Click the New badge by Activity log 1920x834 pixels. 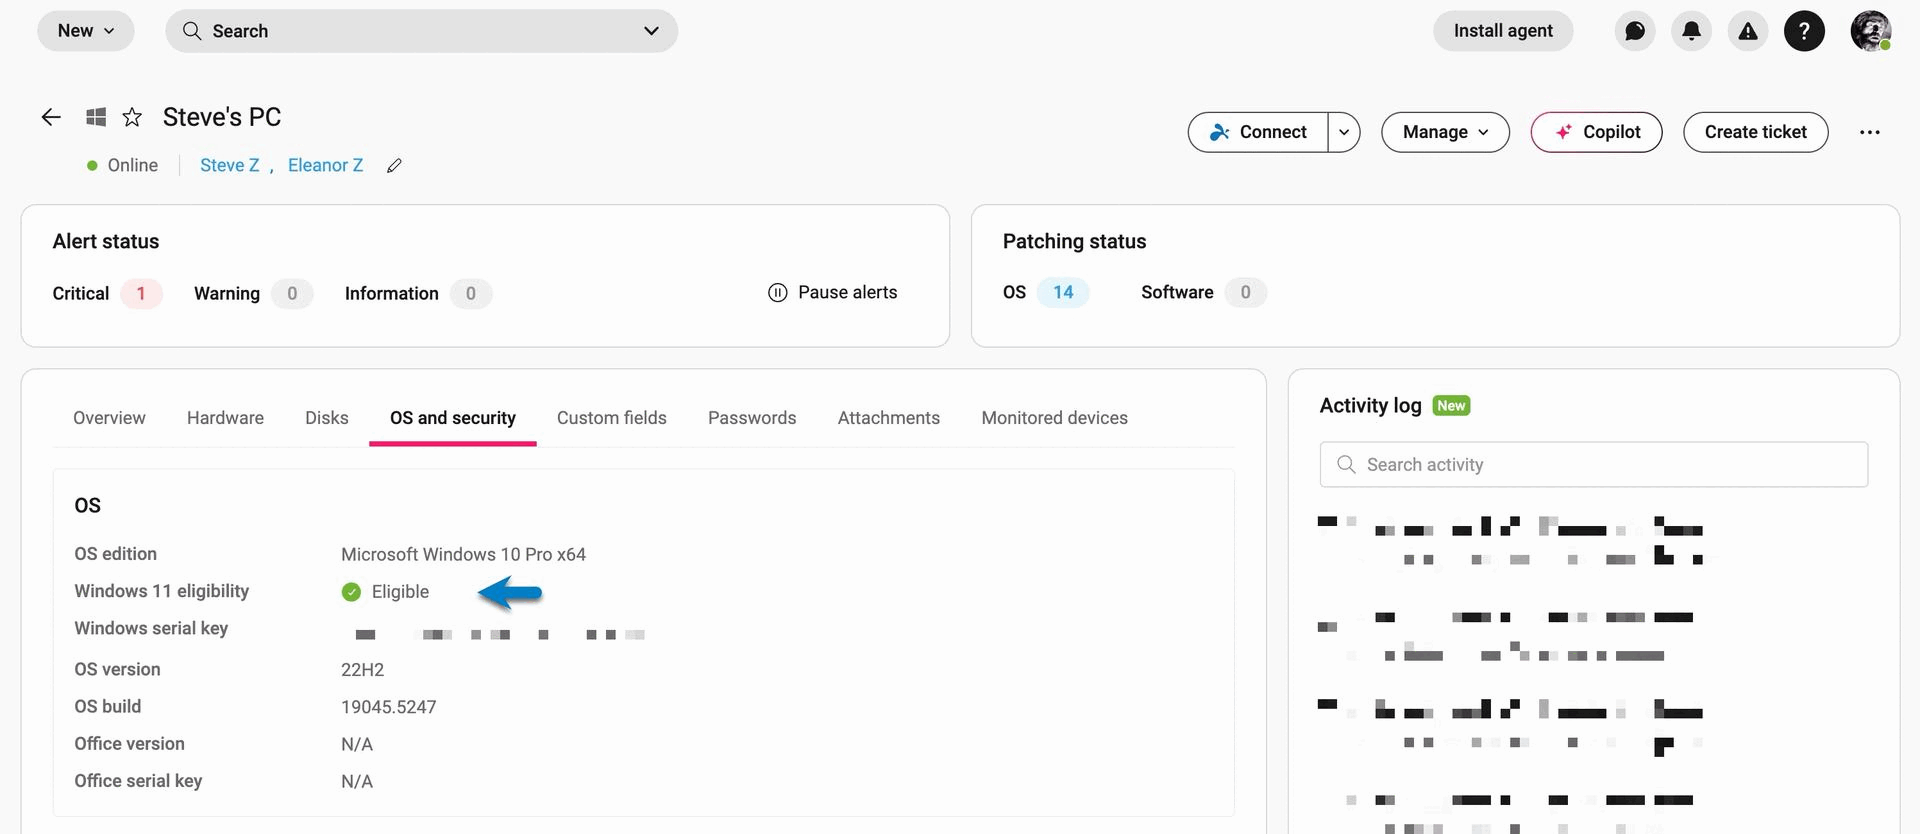pos(1451,405)
